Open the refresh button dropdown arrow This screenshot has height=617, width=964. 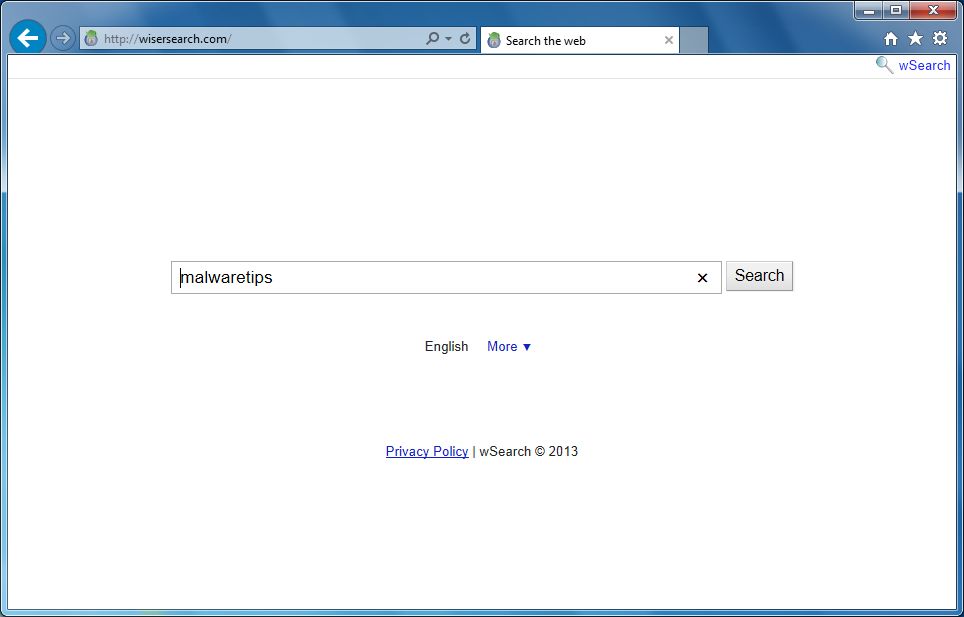pos(449,38)
